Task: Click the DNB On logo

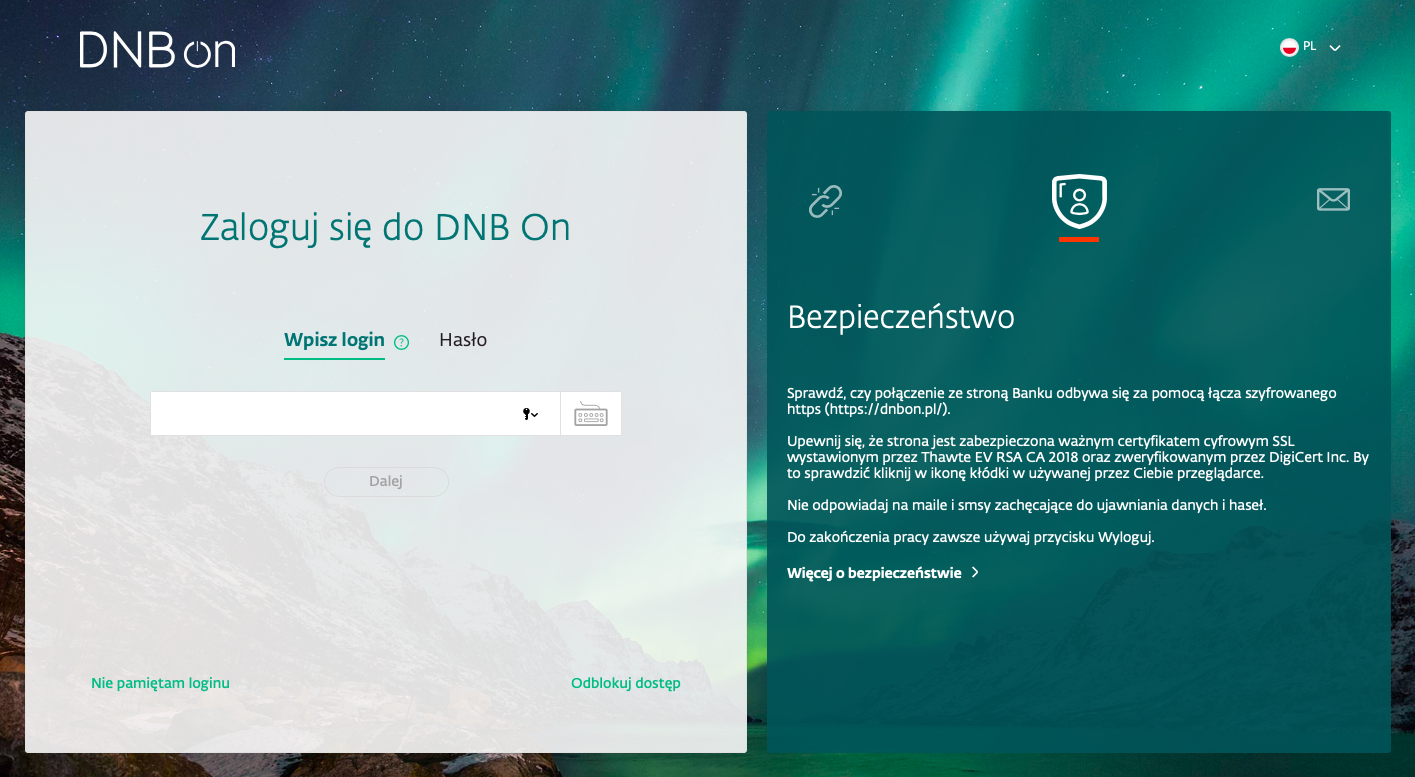Action: click(x=157, y=50)
